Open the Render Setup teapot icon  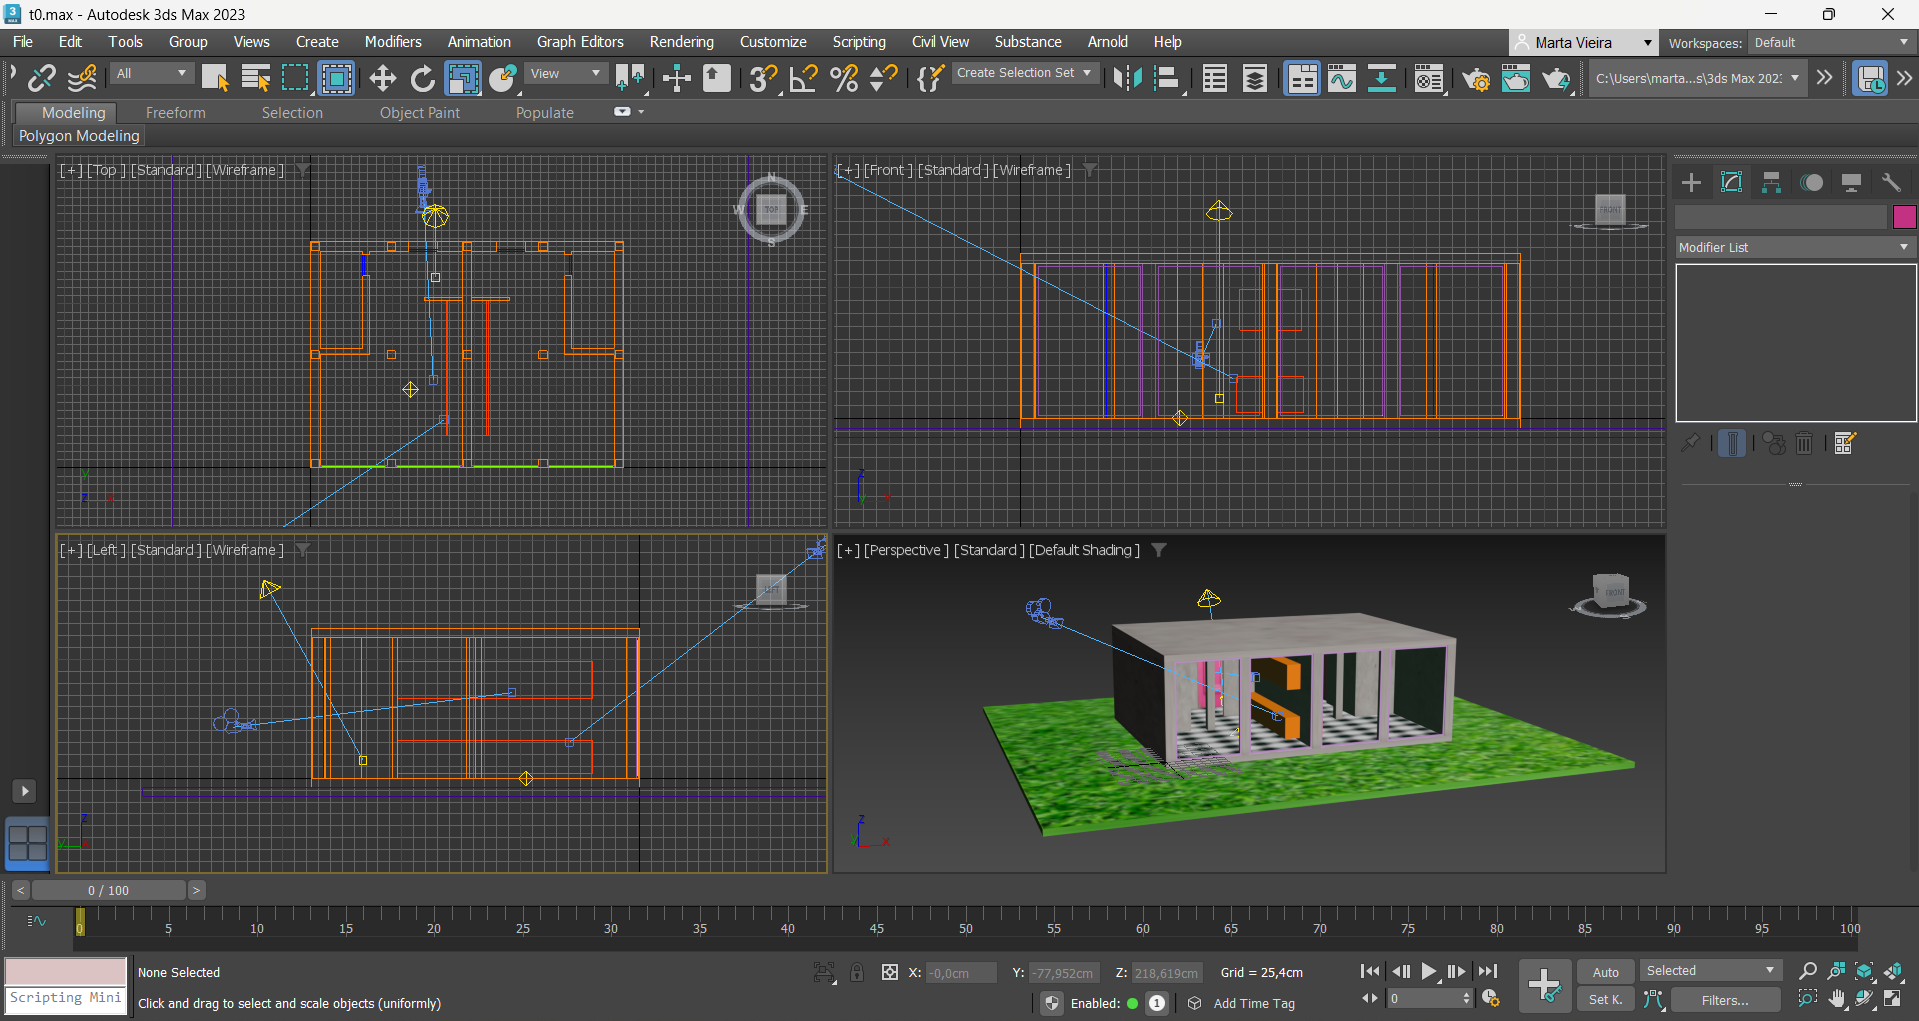point(1475,78)
